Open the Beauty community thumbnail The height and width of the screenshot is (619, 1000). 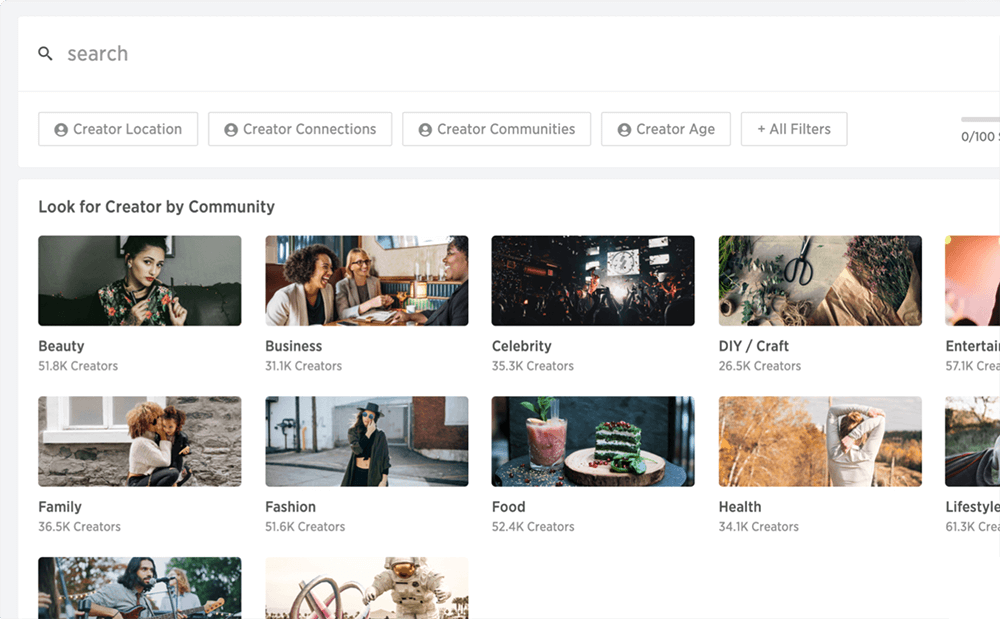[140, 280]
